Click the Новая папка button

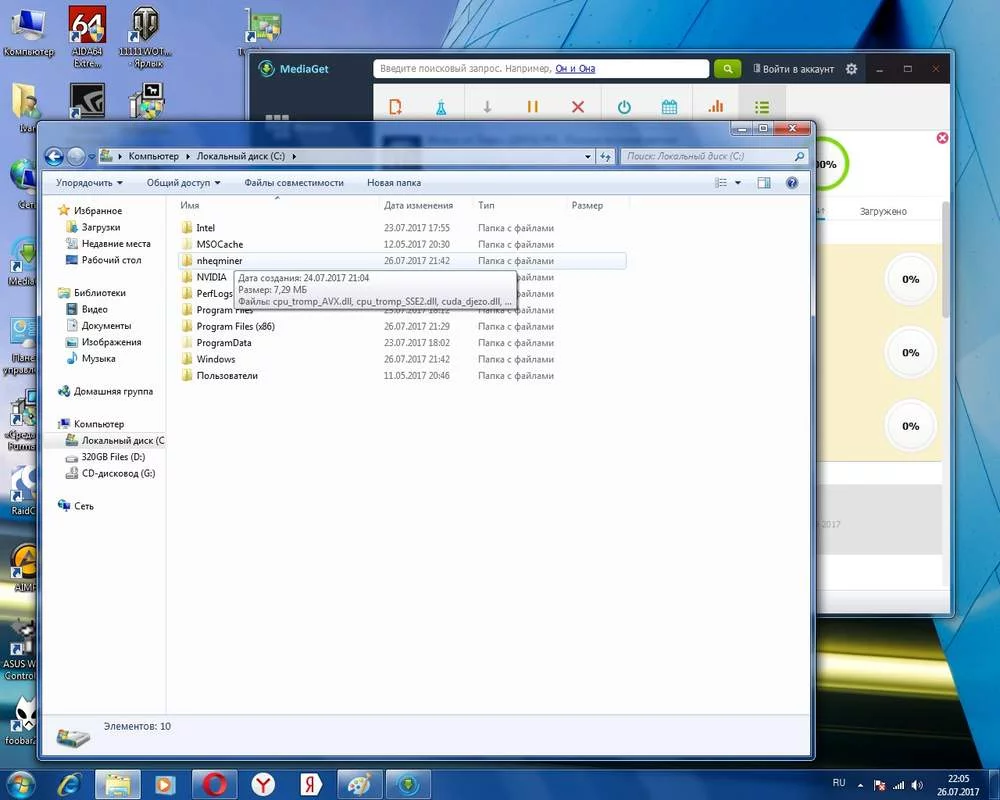pyautogui.click(x=394, y=183)
